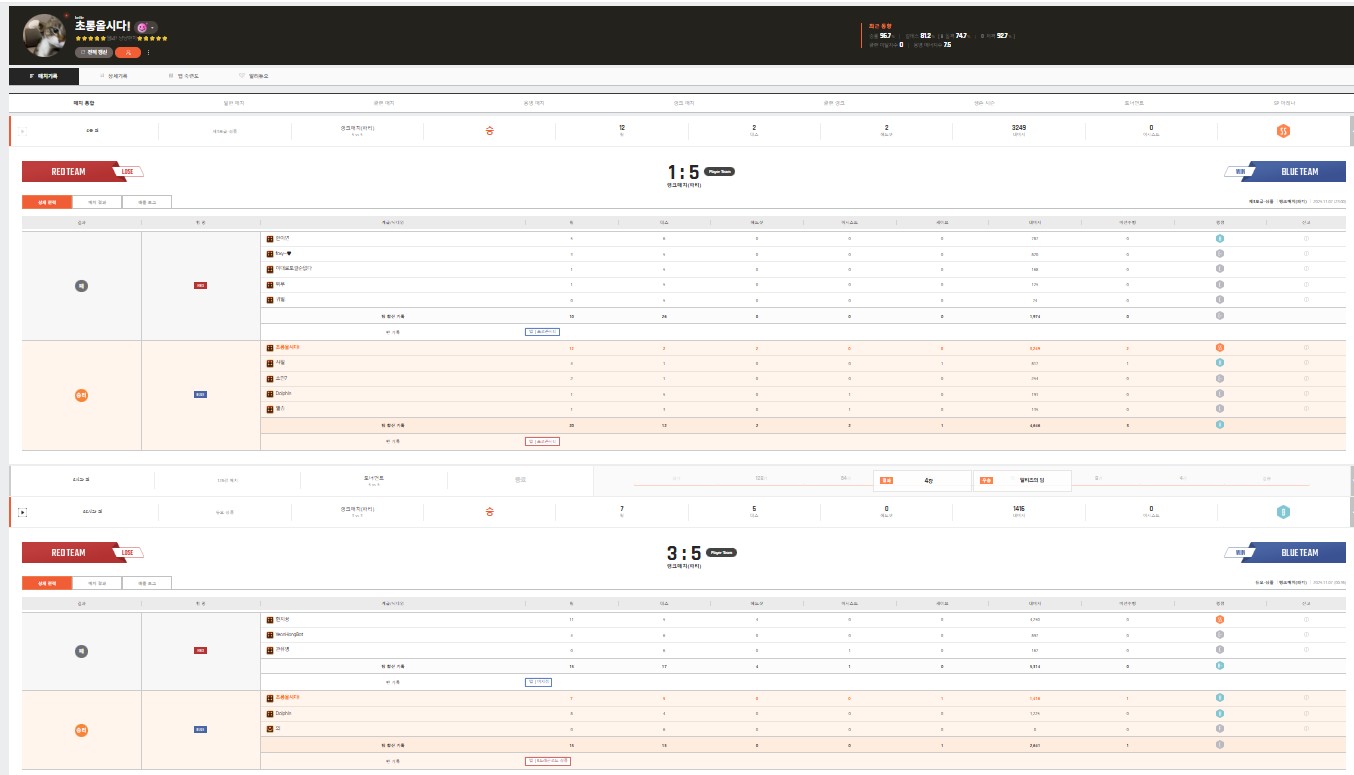Select the orange 상세 전적 tab in first match
Viewport: 1354px width, 775px height.
coord(47,202)
